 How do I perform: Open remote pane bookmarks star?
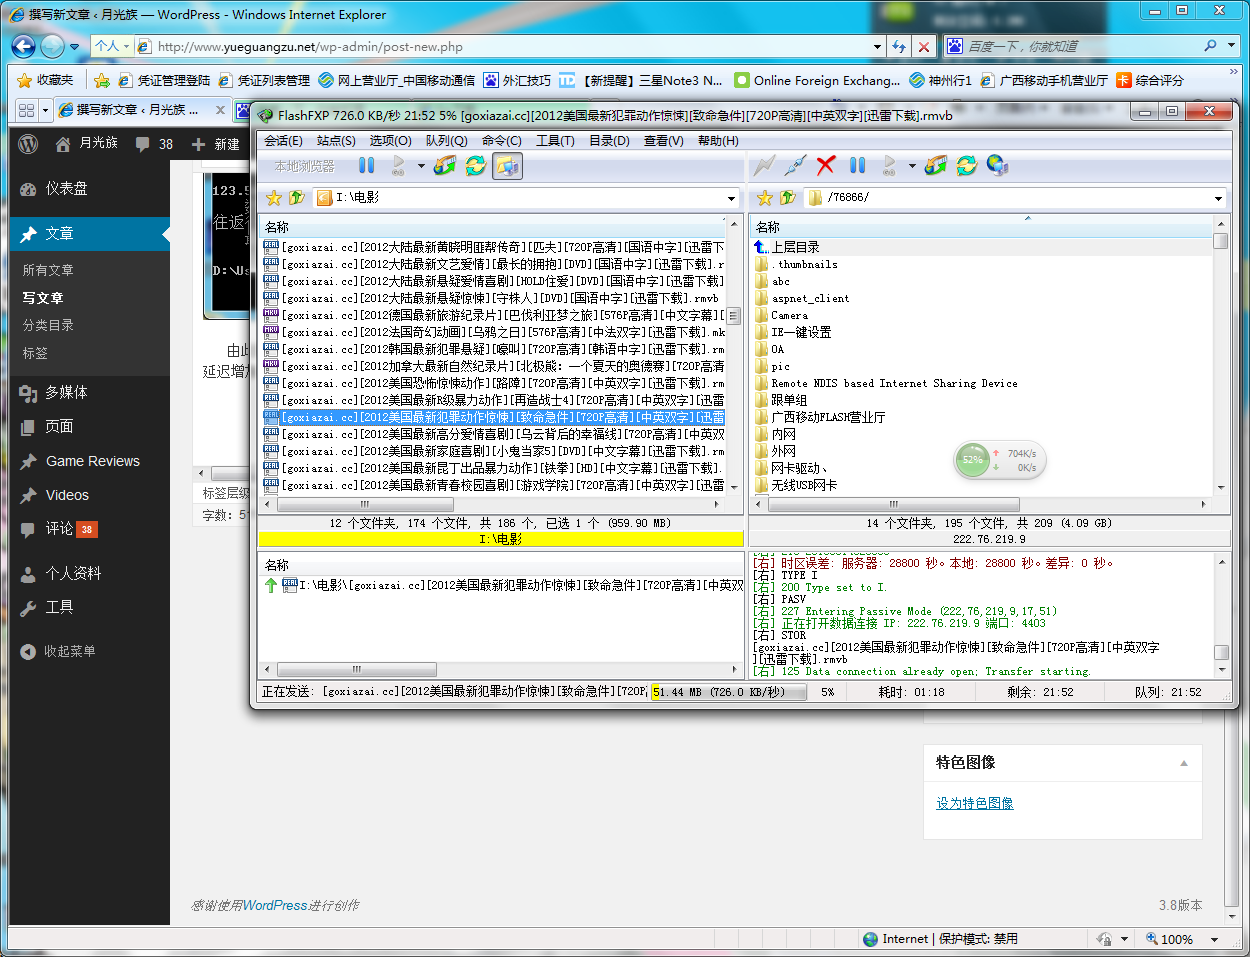(x=765, y=198)
